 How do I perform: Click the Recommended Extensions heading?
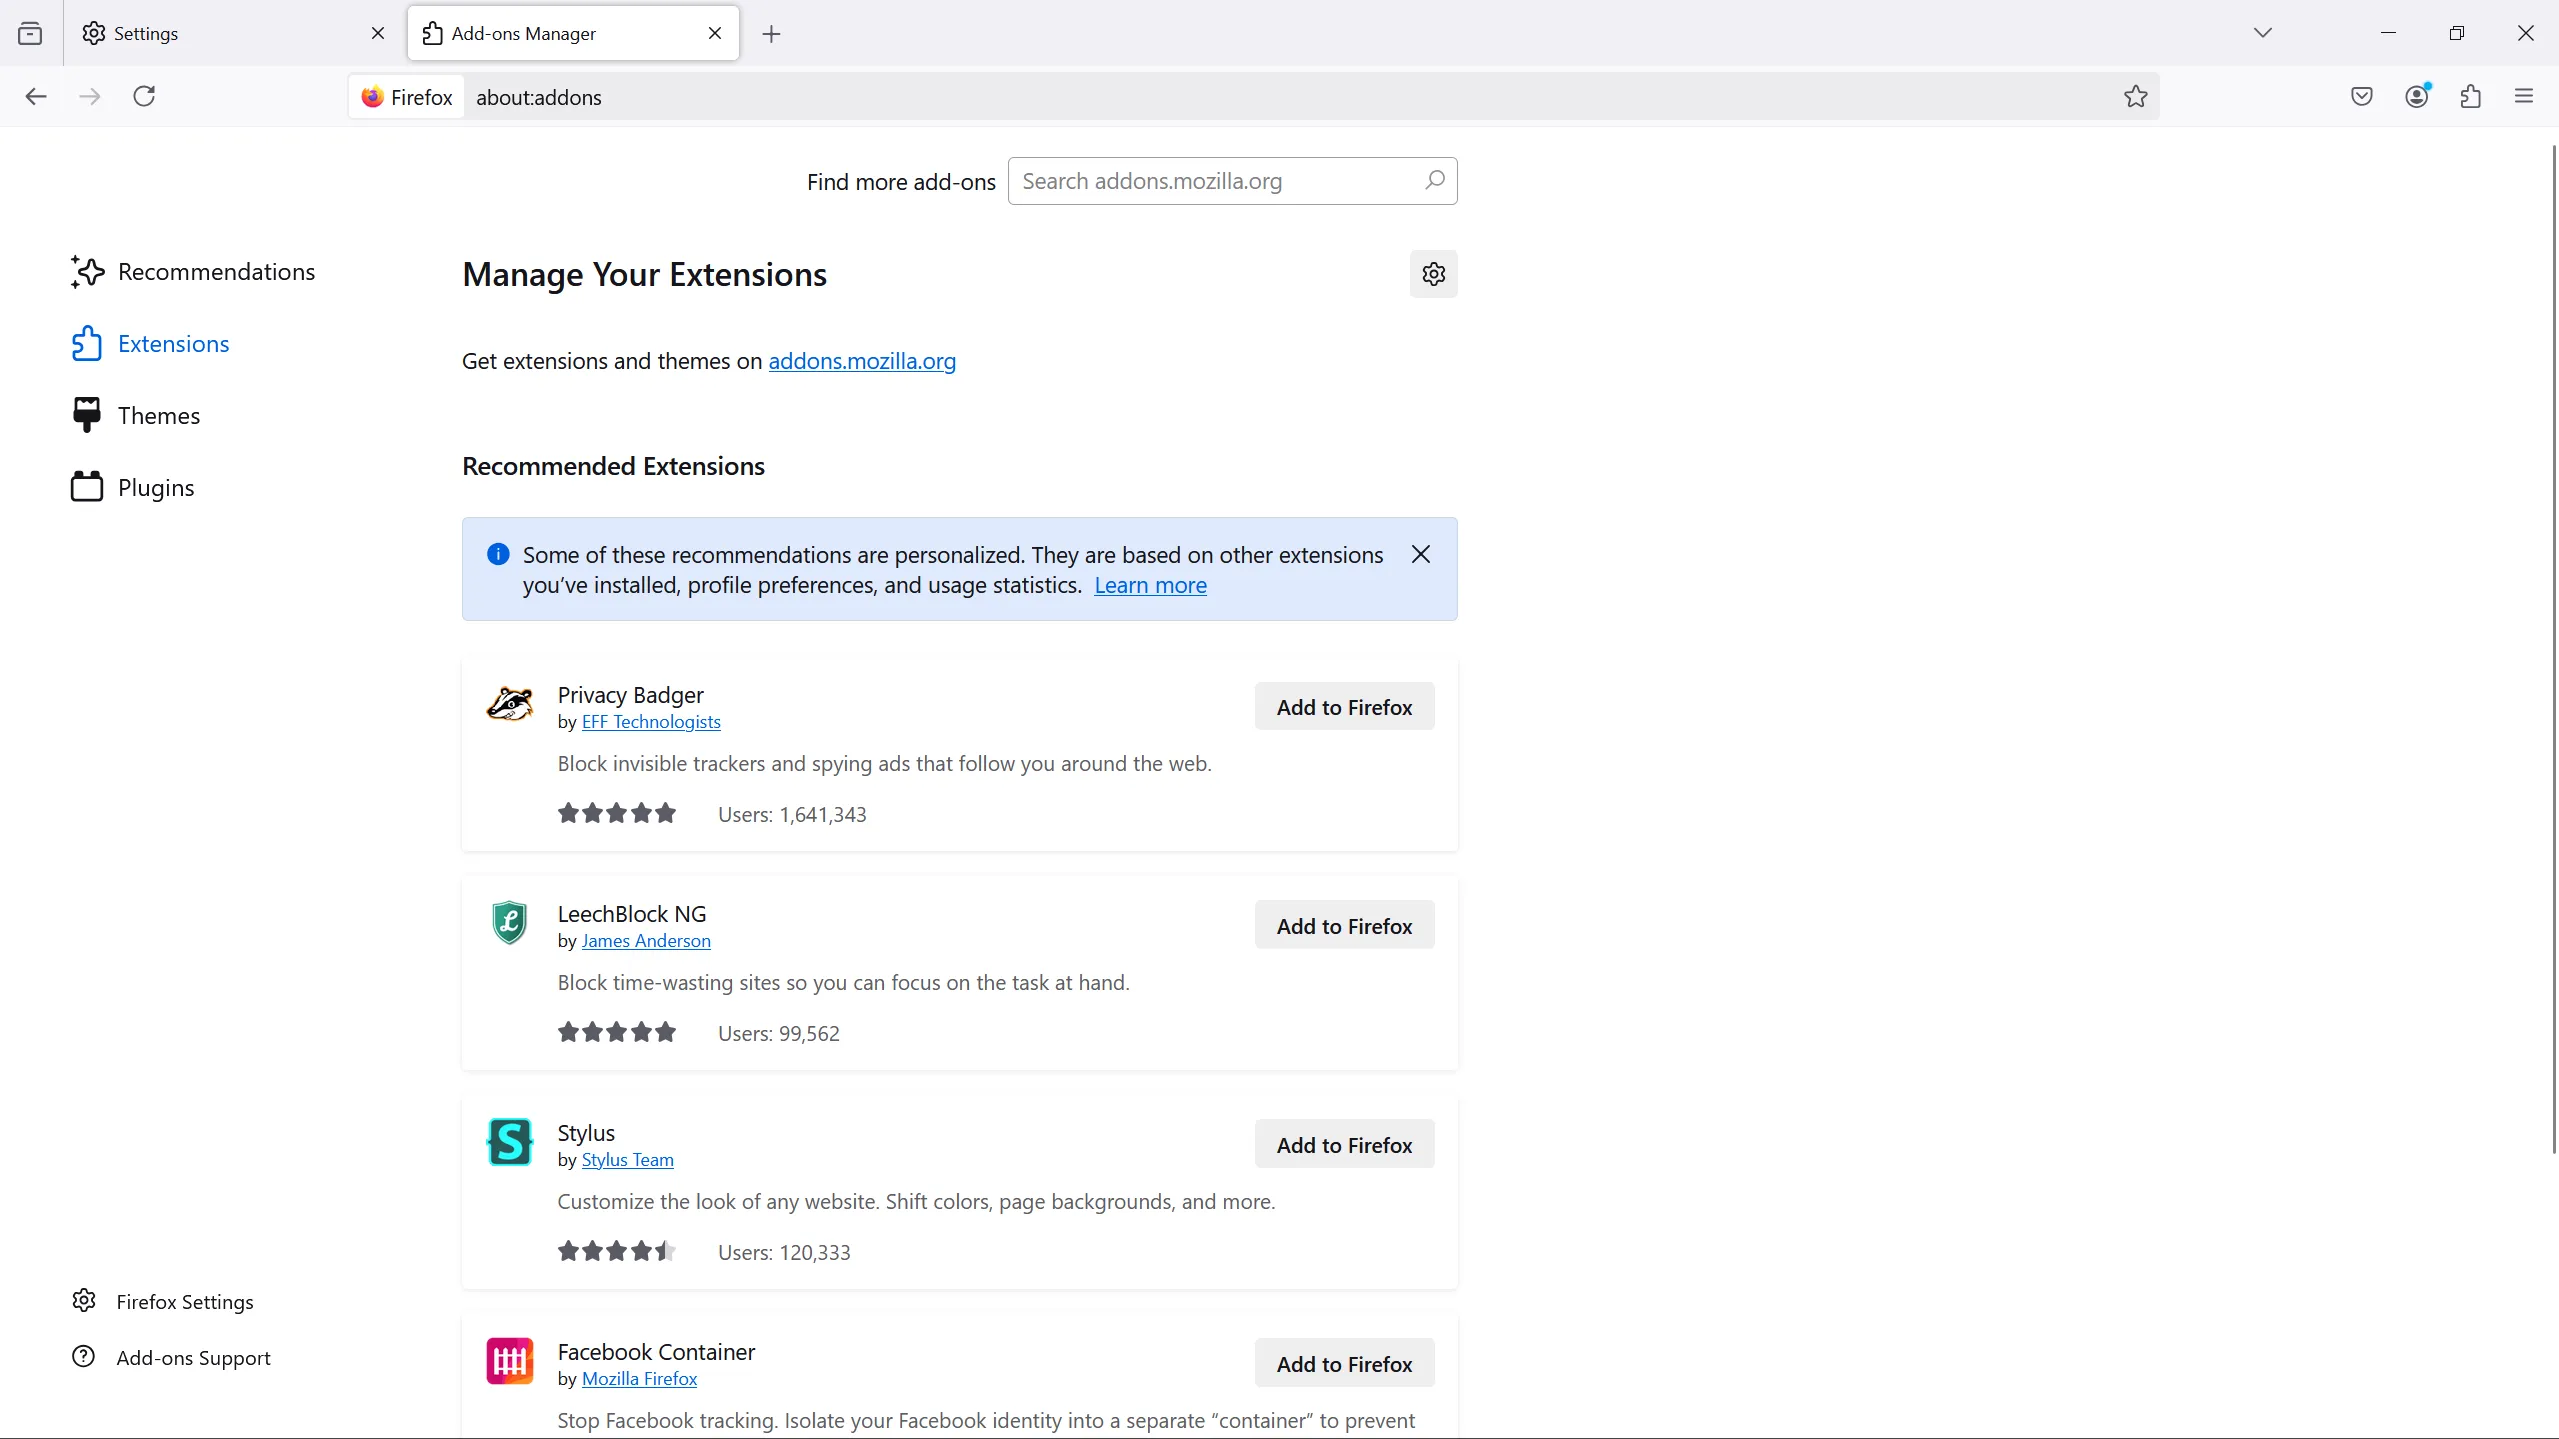pyautogui.click(x=613, y=467)
